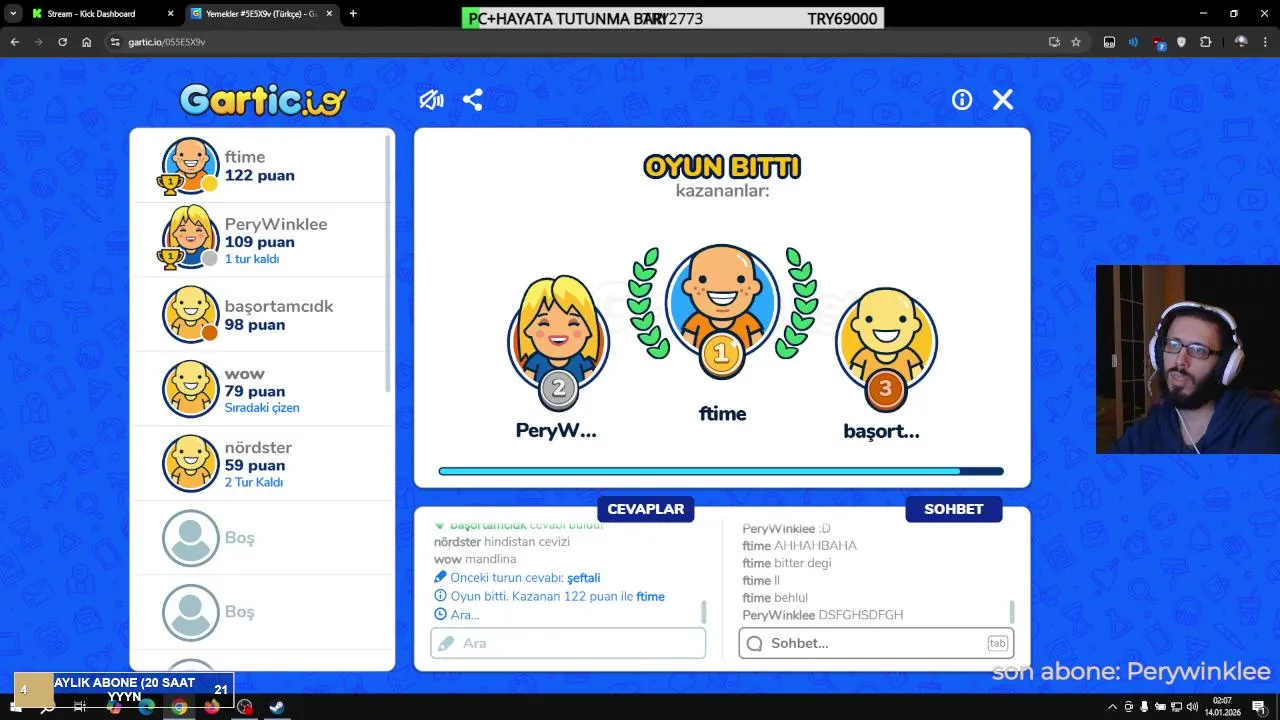The image size is (1280, 720).
Task: Open site information icon in address bar
Action: (115, 42)
